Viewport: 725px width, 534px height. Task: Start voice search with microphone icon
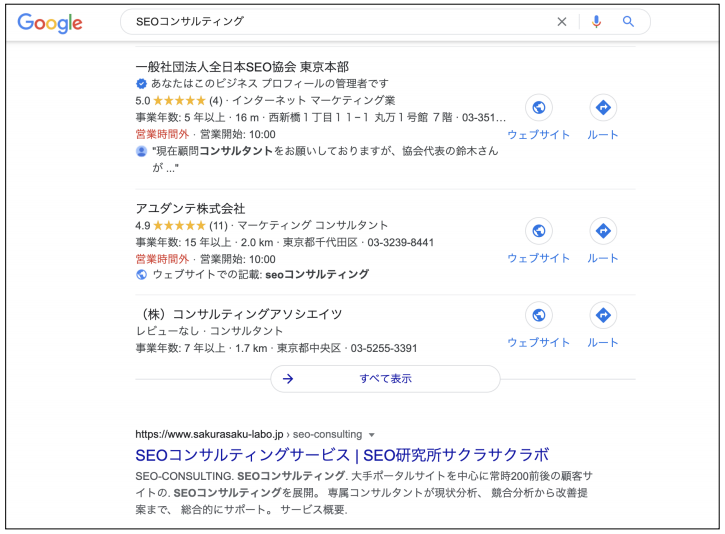click(x=596, y=21)
